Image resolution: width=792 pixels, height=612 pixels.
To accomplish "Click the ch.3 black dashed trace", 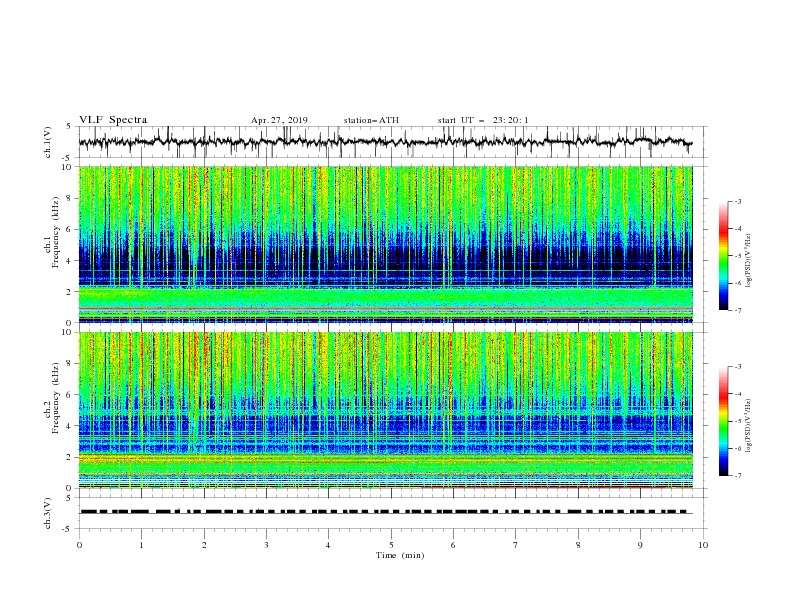I will (x=386, y=512).
